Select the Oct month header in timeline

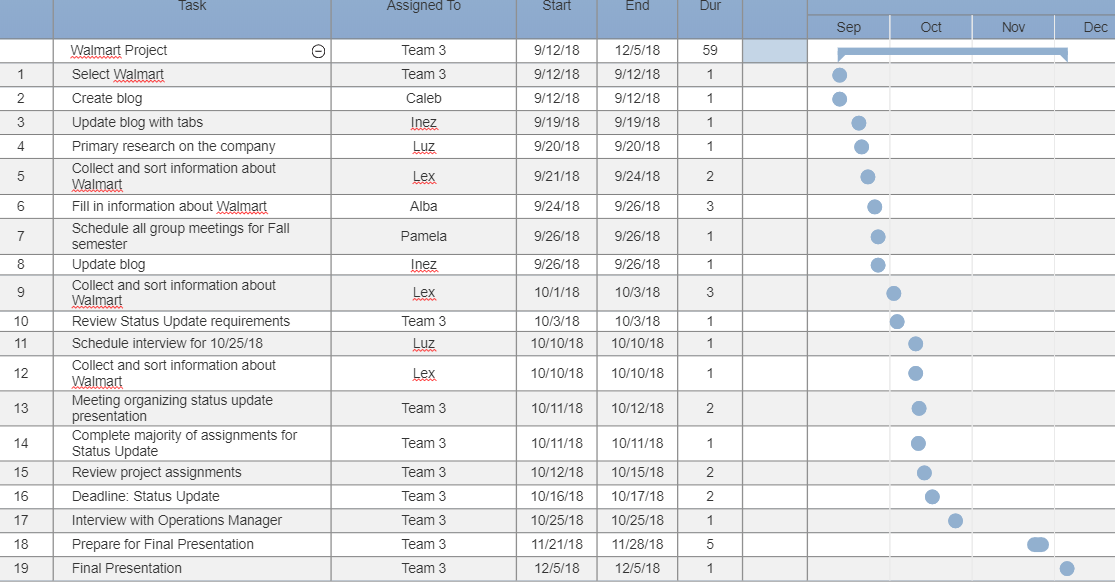931,27
